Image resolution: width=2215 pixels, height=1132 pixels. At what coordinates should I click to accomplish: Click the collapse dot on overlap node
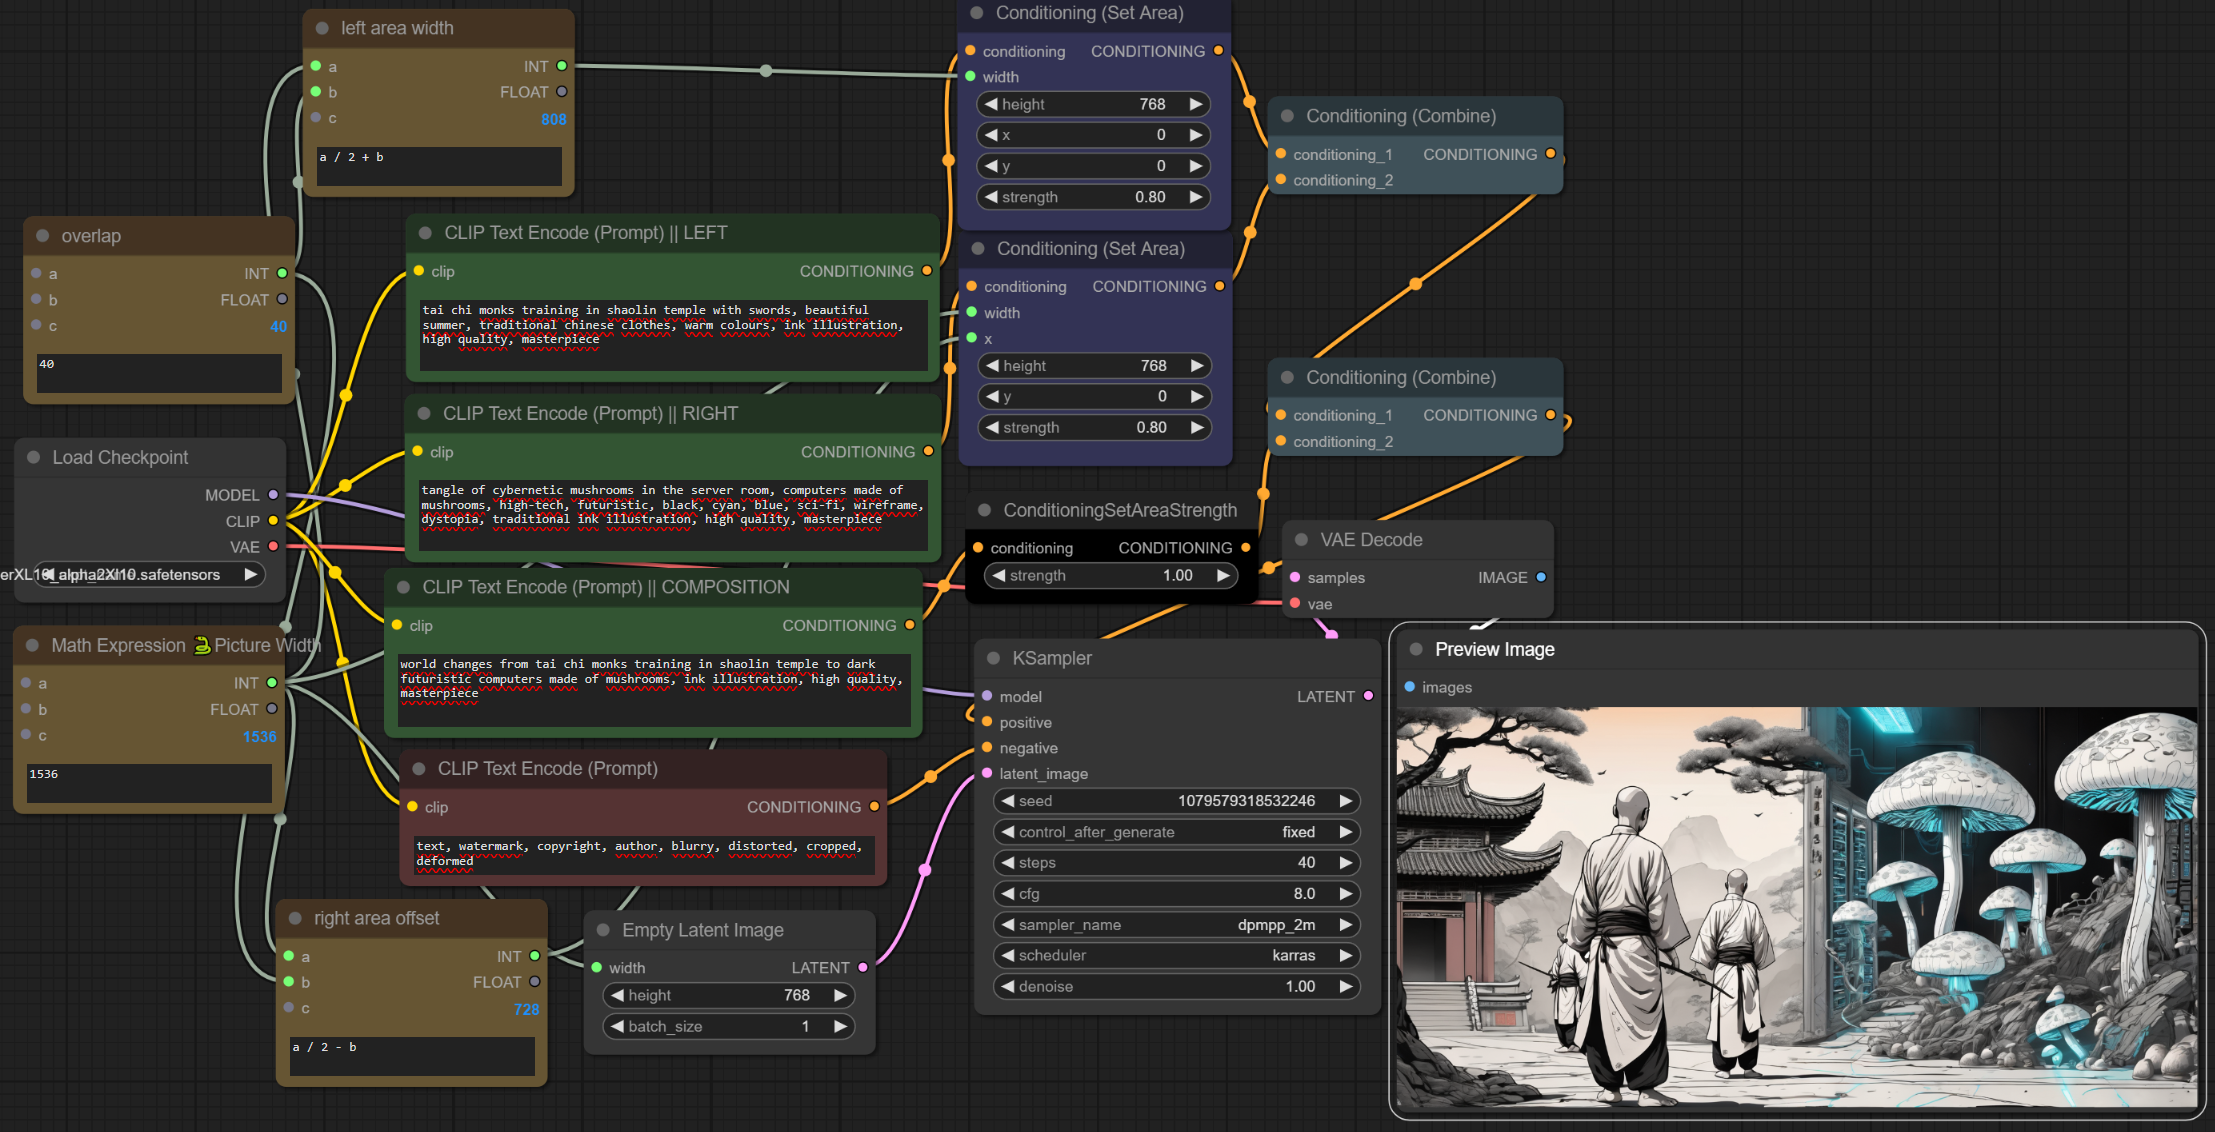(x=42, y=236)
